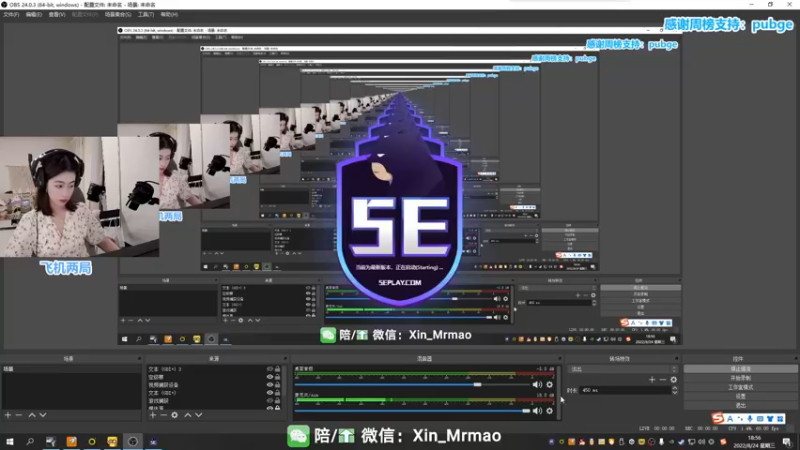Undock the audio mixer panel via header icon
This screenshot has height=450, width=800.
560,359
